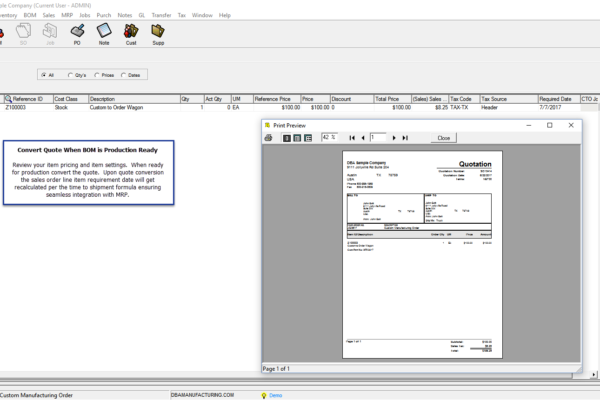Maximize the Print Preview window
The width and height of the screenshot is (600, 400).
pos(549,125)
